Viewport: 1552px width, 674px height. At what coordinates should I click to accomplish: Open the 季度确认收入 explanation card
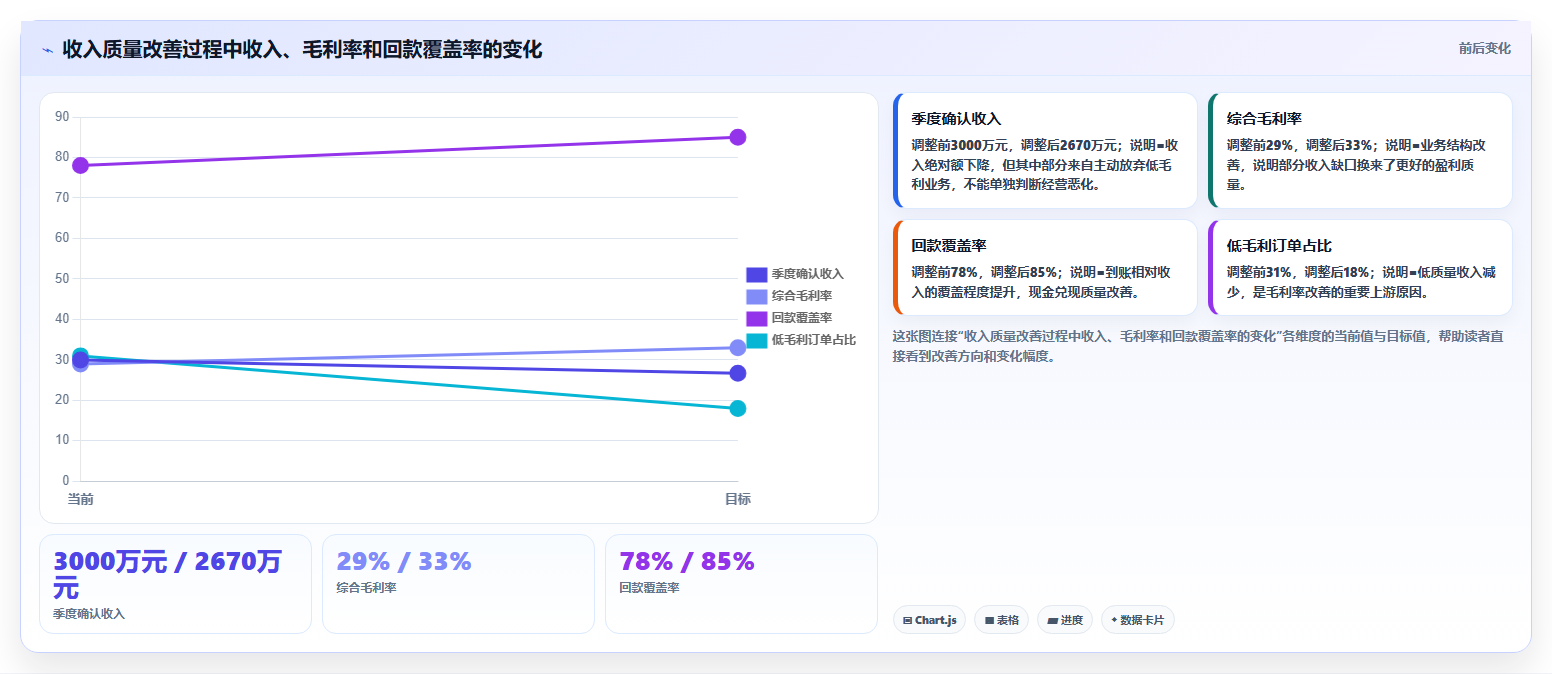pyautogui.click(x=1045, y=150)
